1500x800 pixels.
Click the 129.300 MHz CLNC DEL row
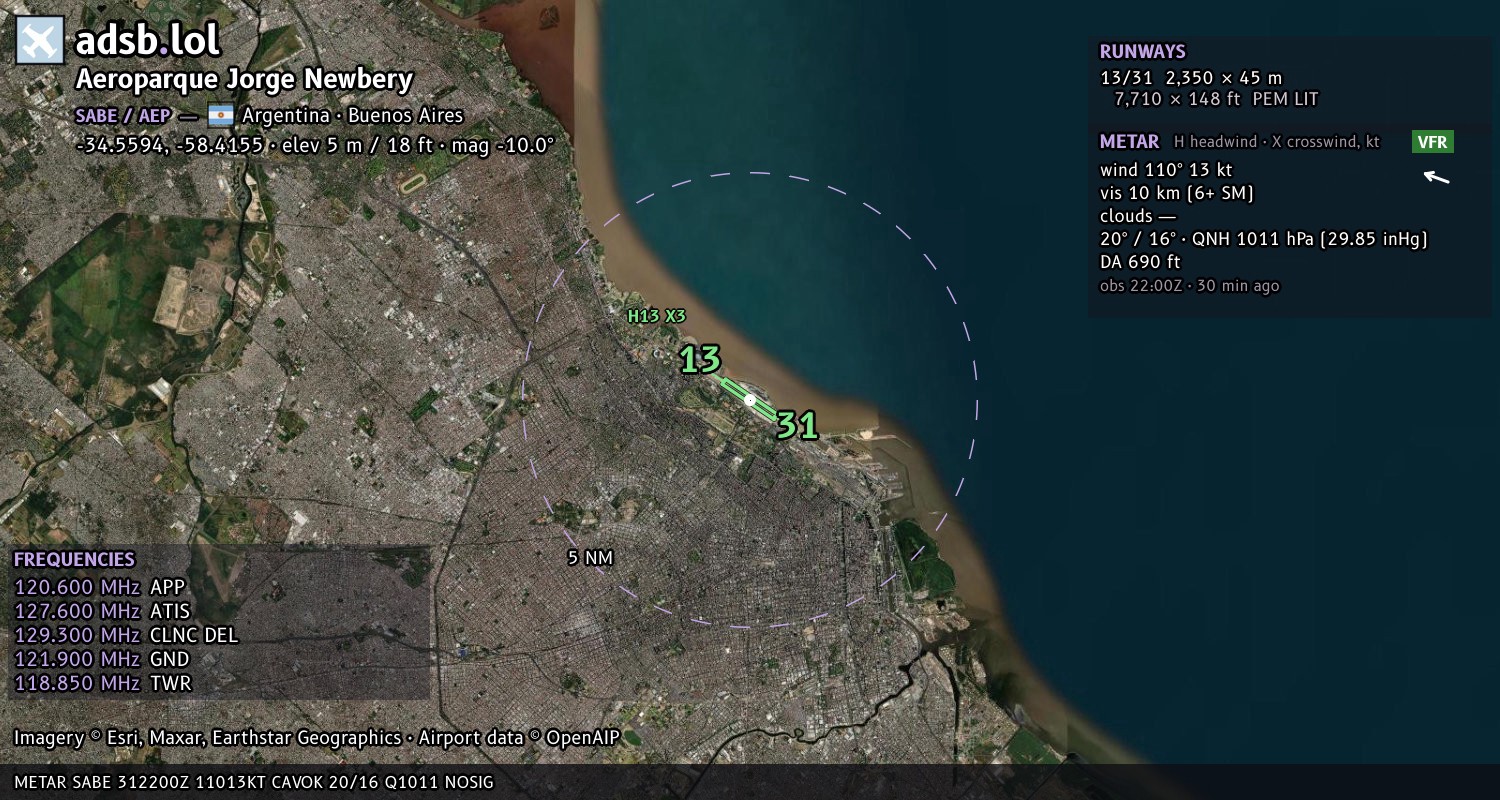coord(126,635)
